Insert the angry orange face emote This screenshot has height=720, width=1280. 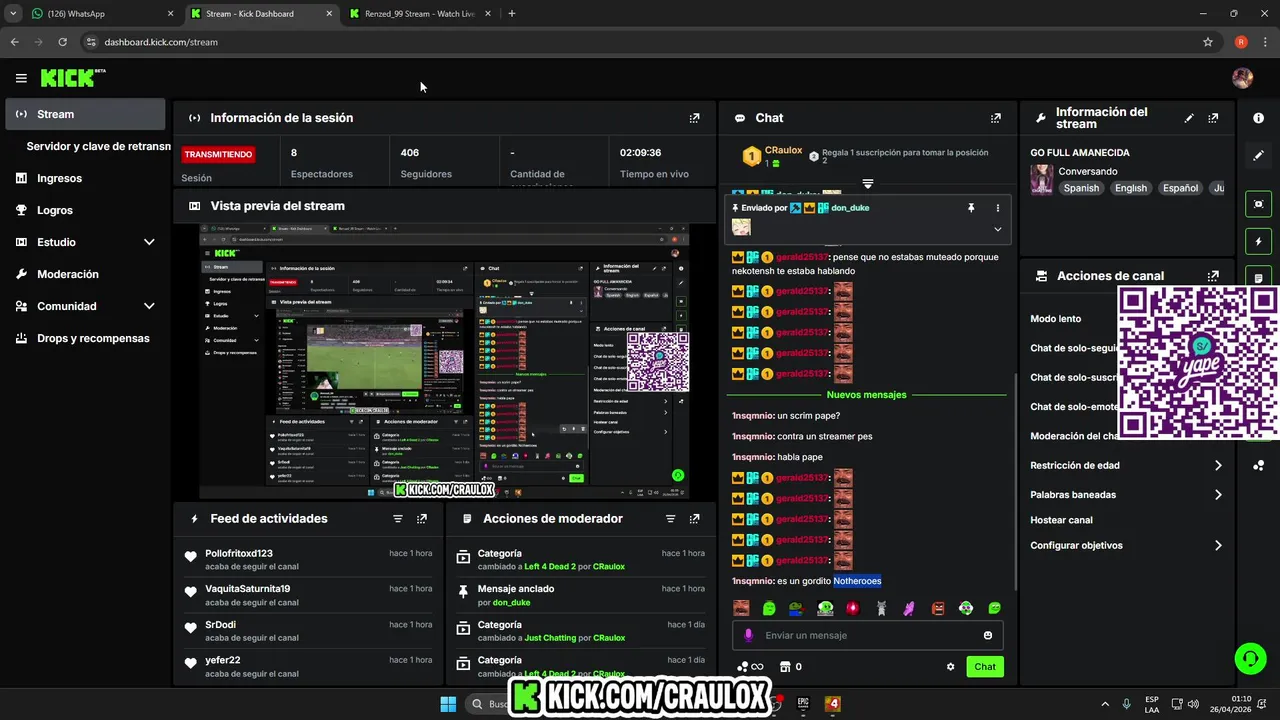pyautogui.click(x=938, y=608)
